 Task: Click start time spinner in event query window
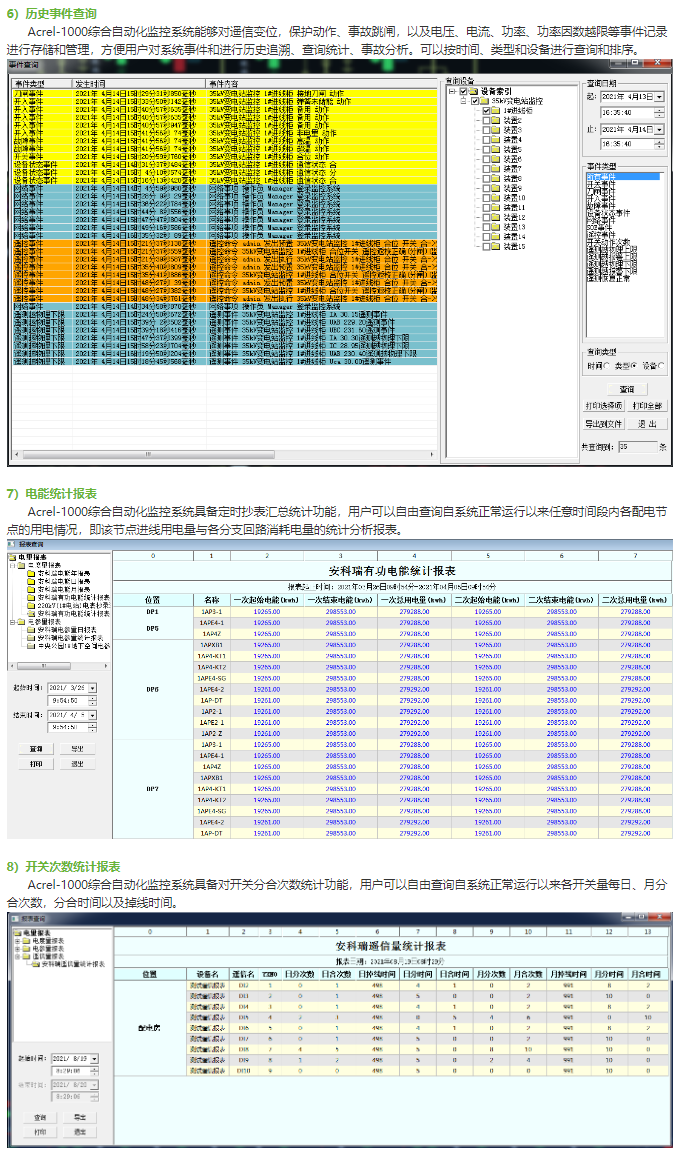click(659, 112)
